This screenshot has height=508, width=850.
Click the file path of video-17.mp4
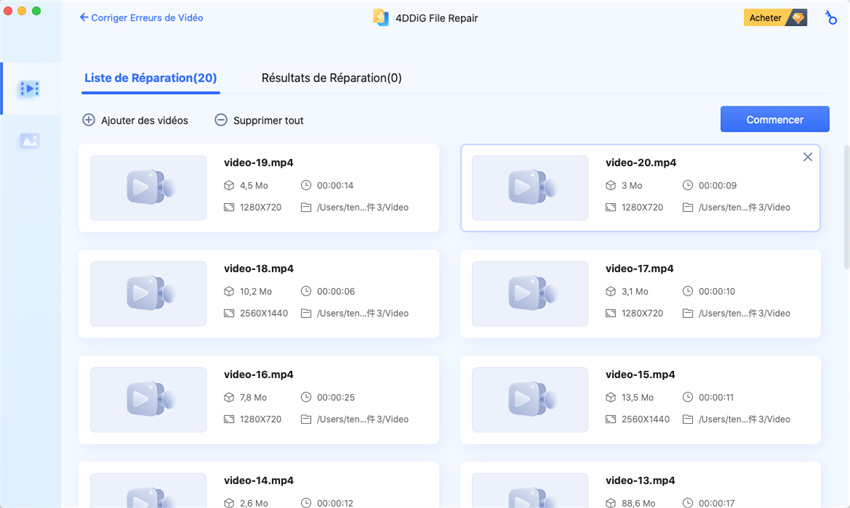744,313
